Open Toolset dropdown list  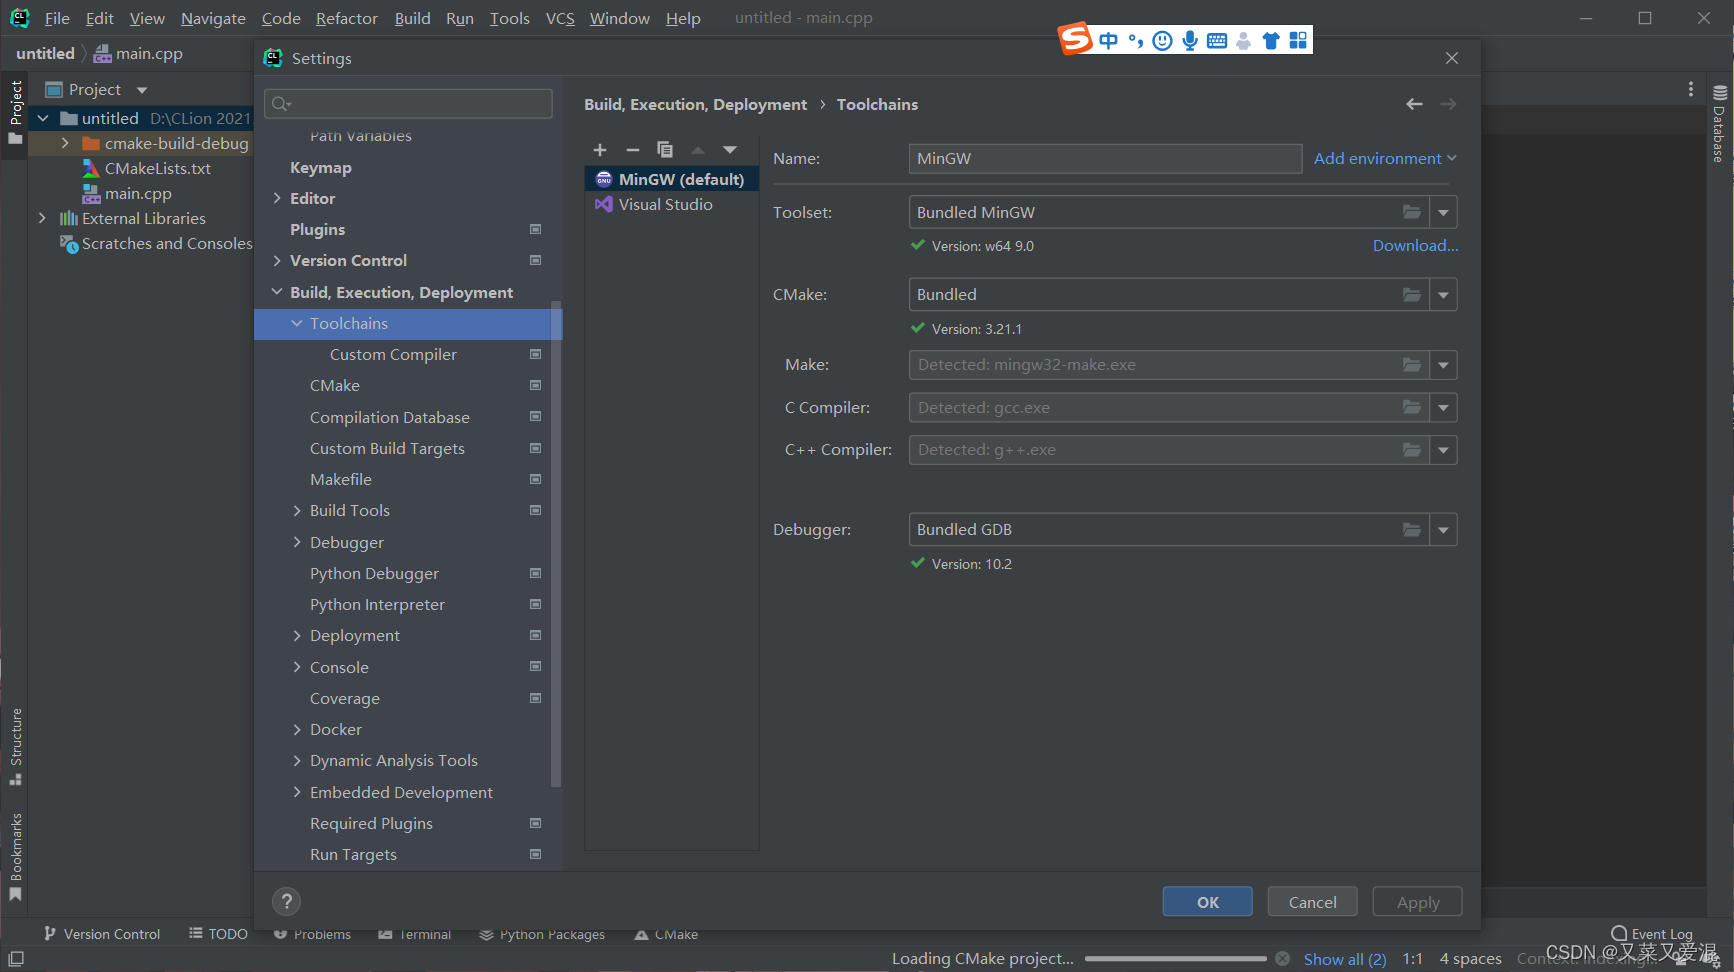1443,212
